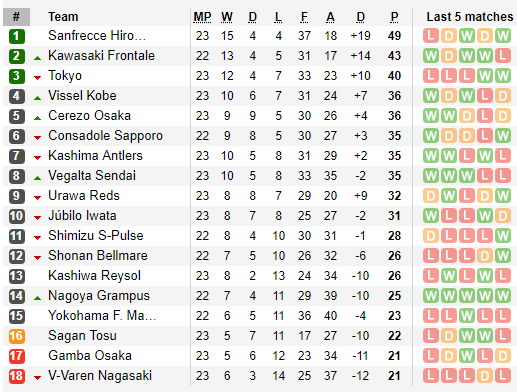Select Sagan Tosu team name
The image size is (517, 392).
click(x=82, y=336)
